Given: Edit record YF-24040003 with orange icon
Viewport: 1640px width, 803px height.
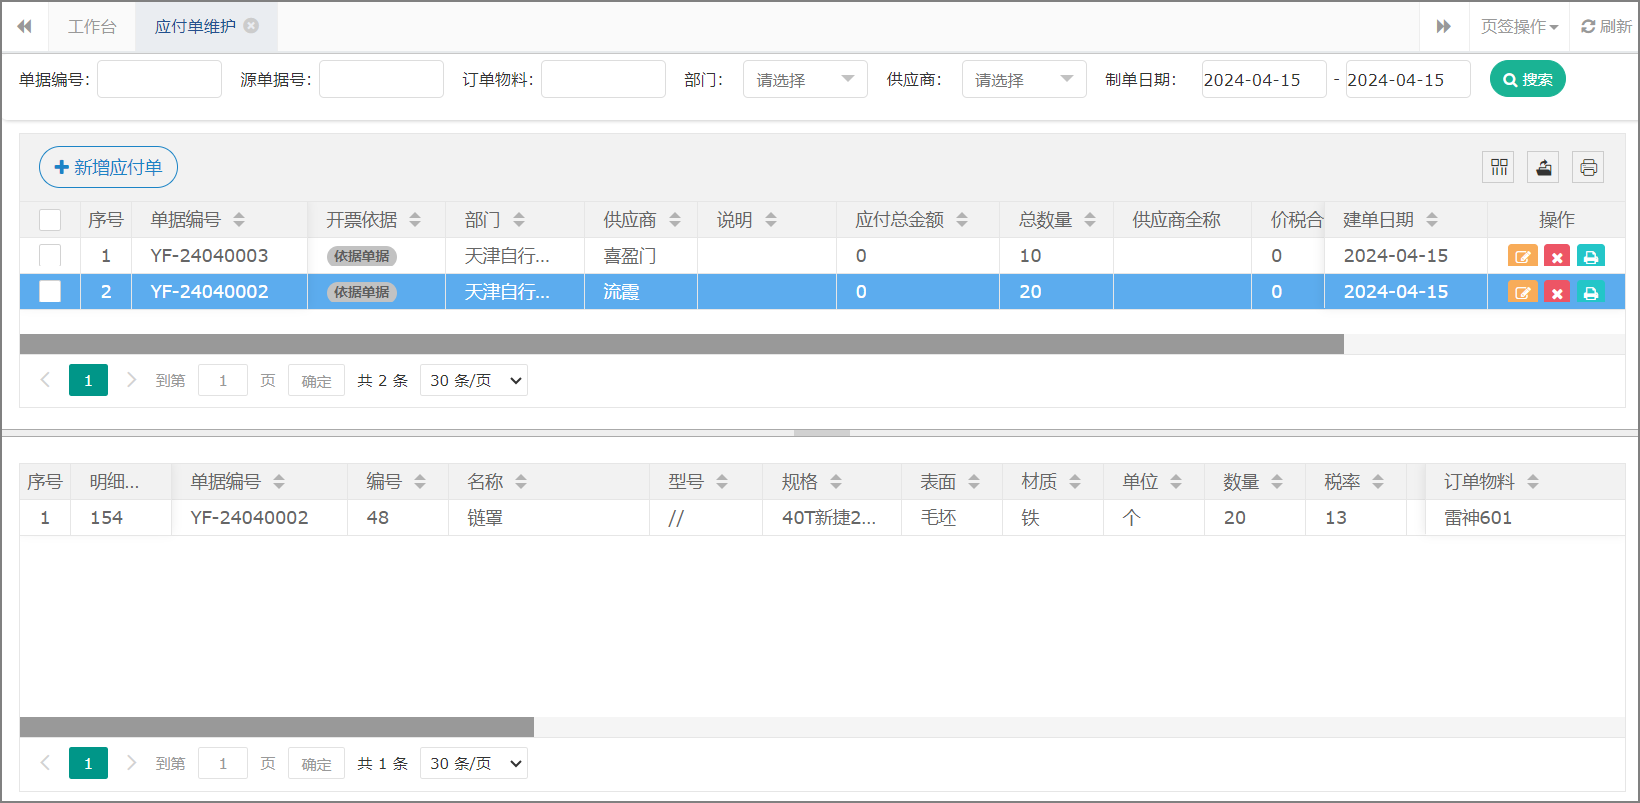Looking at the screenshot, I should tap(1522, 256).
